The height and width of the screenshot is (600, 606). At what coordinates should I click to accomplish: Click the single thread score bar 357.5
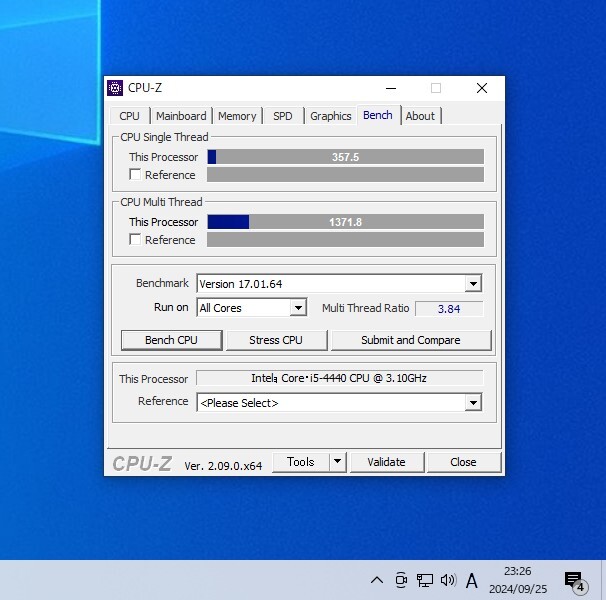click(346, 157)
